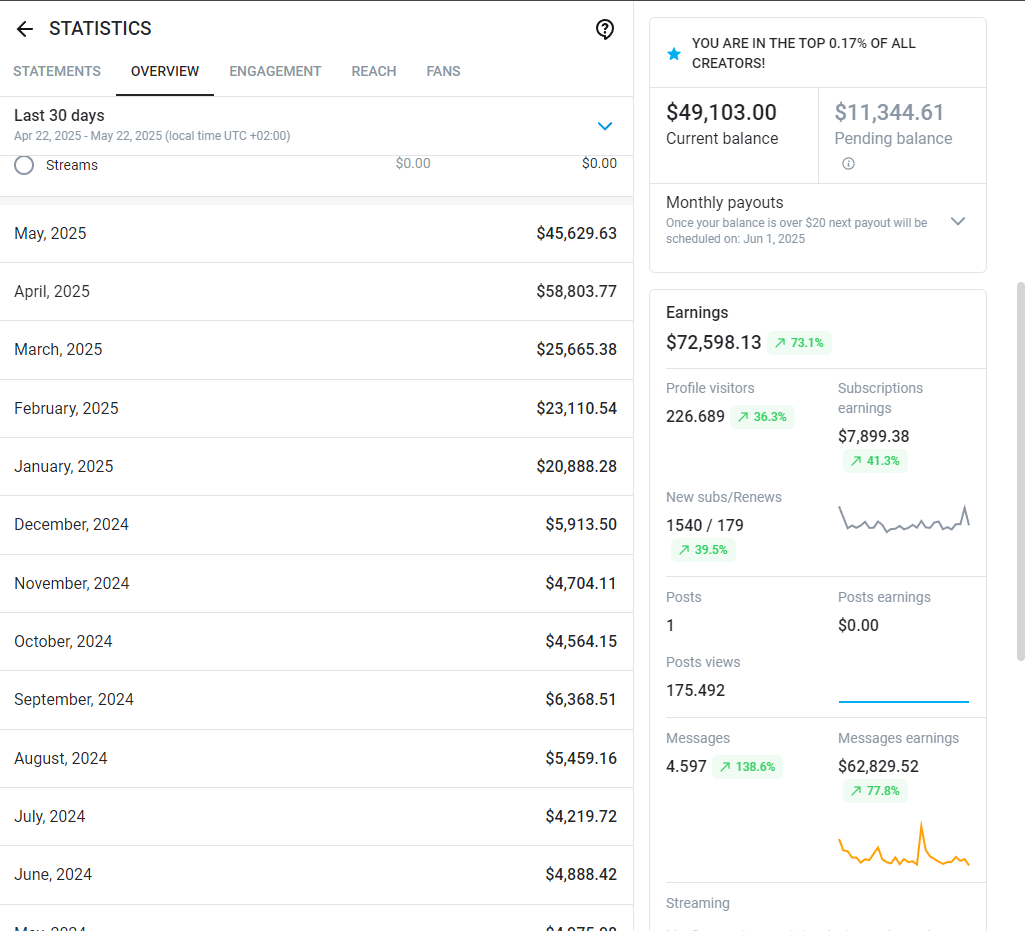Click the July, 2024 row
Screen dimensions: 1025x931
coord(316,817)
